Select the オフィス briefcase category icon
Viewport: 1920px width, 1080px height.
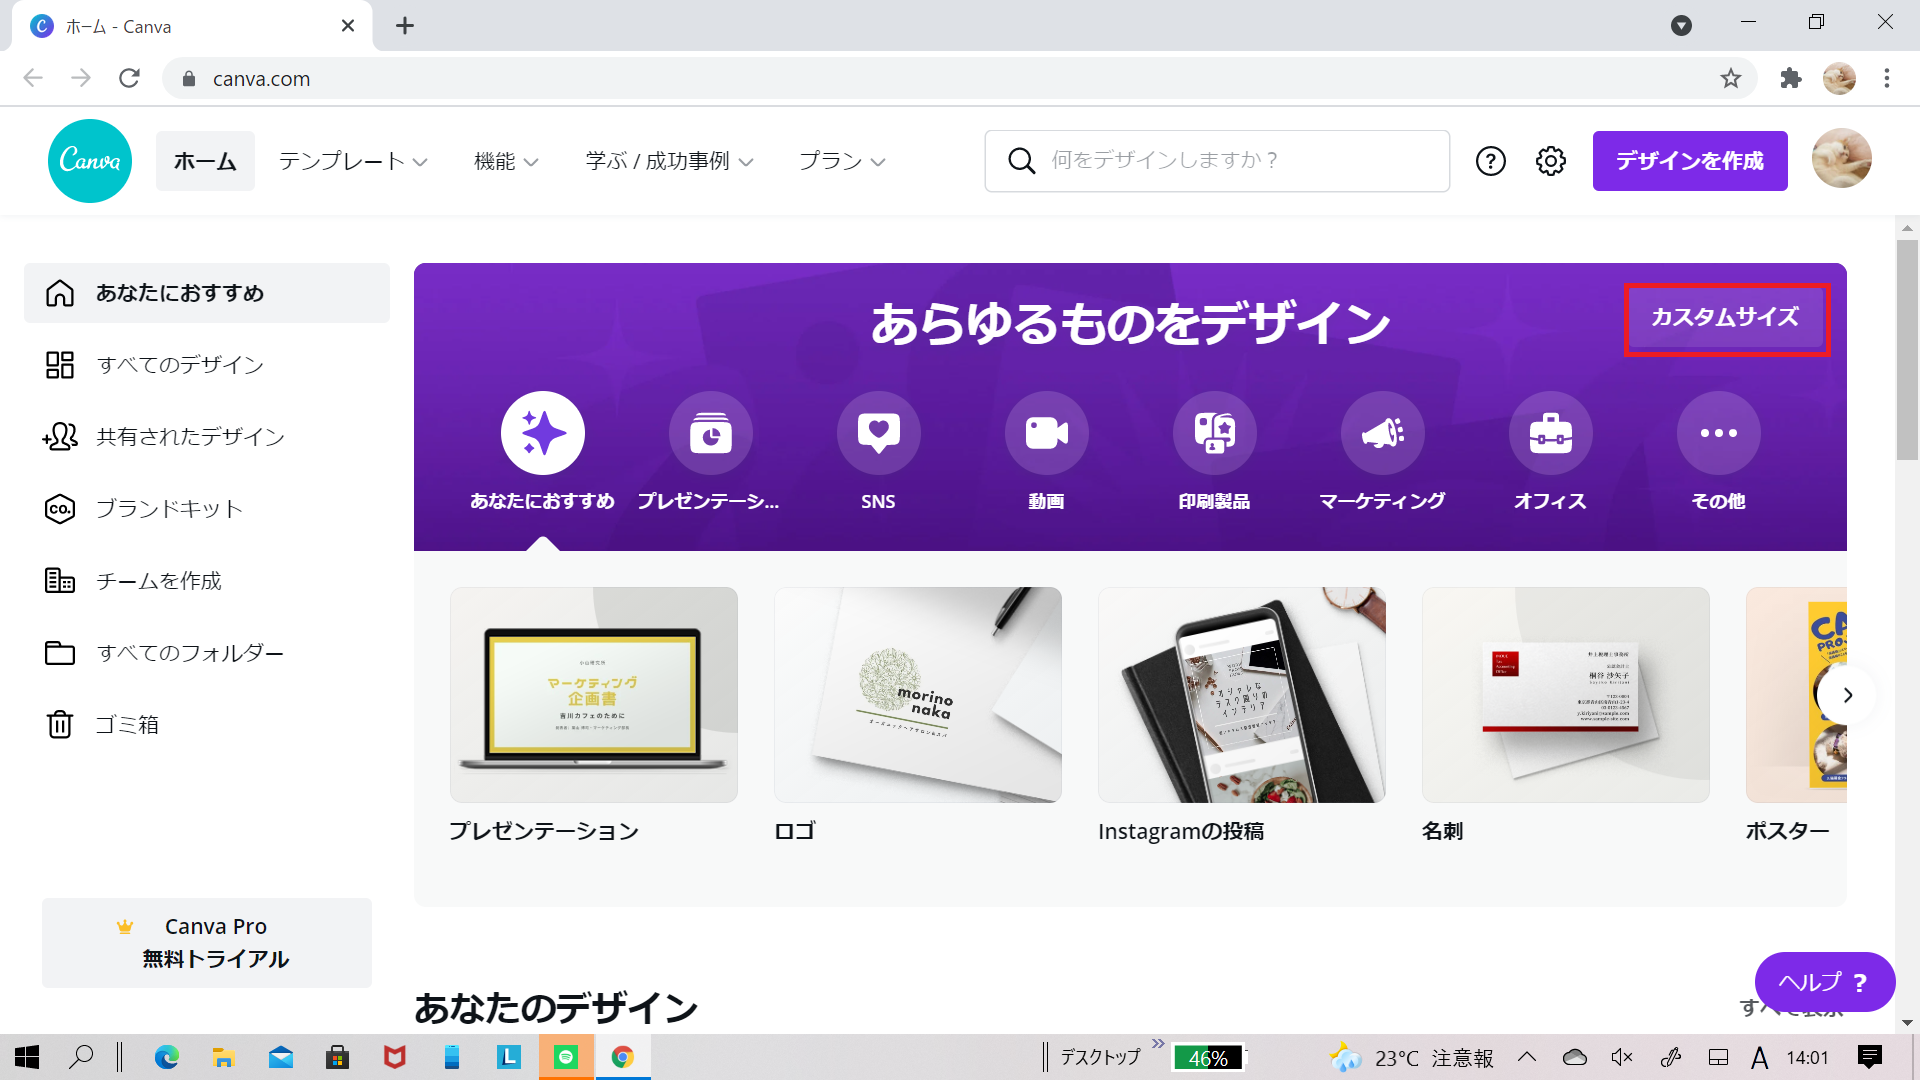tap(1551, 433)
